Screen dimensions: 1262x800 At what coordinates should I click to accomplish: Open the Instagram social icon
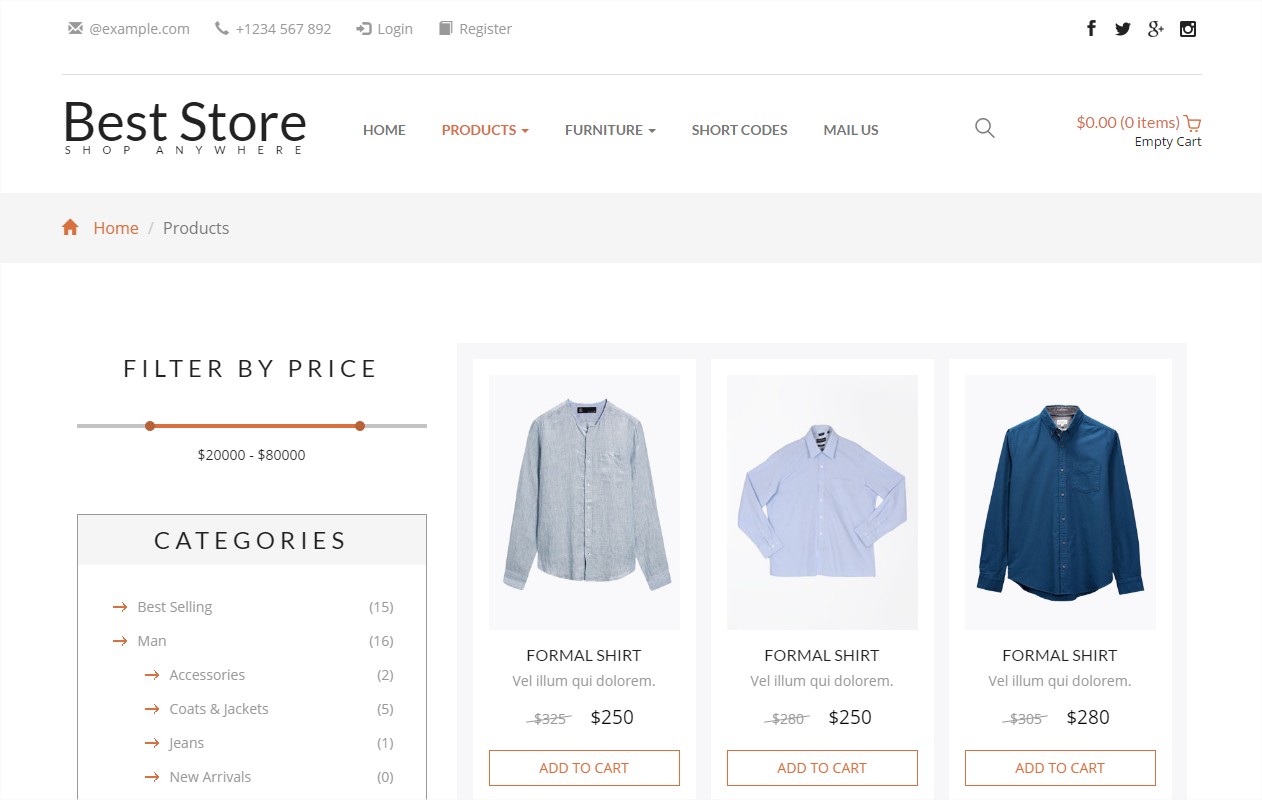pyautogui.click(x=1188, y=28)
